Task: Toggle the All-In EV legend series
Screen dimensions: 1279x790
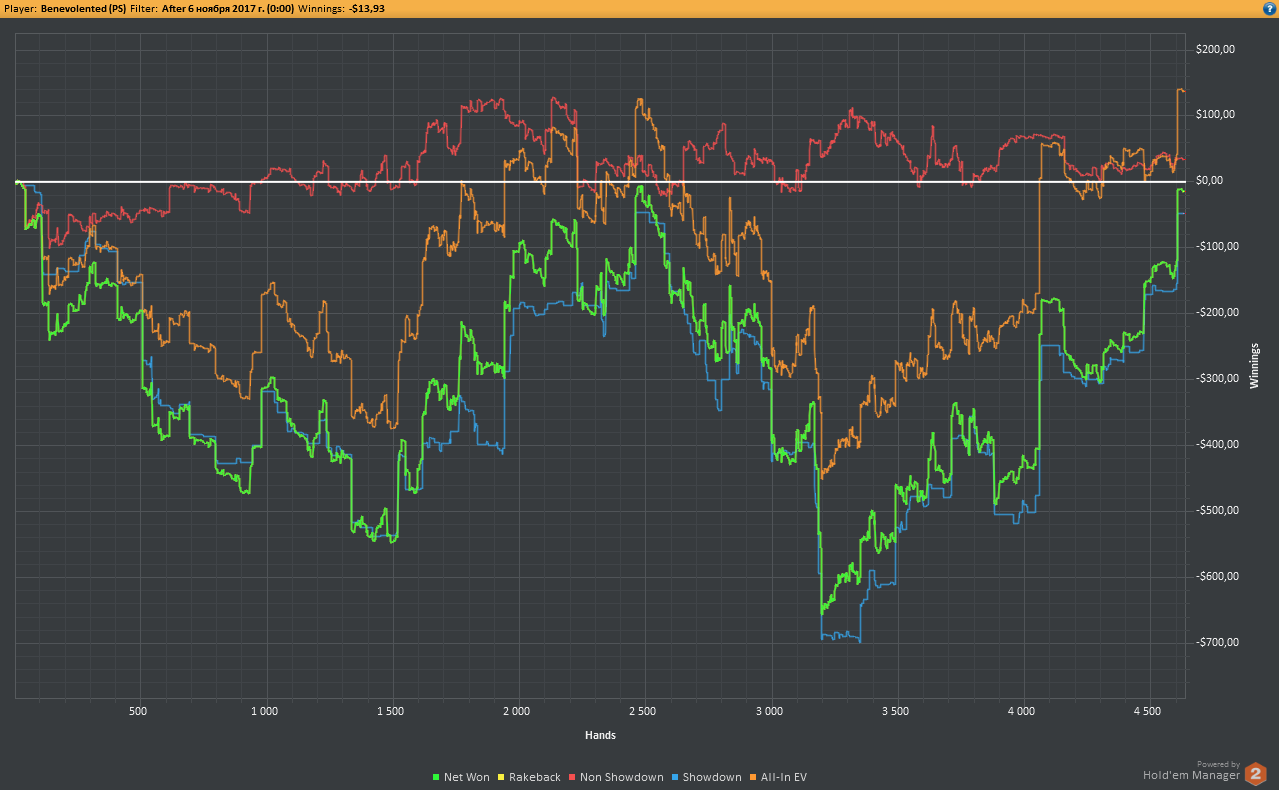Action: coord(778,777)
